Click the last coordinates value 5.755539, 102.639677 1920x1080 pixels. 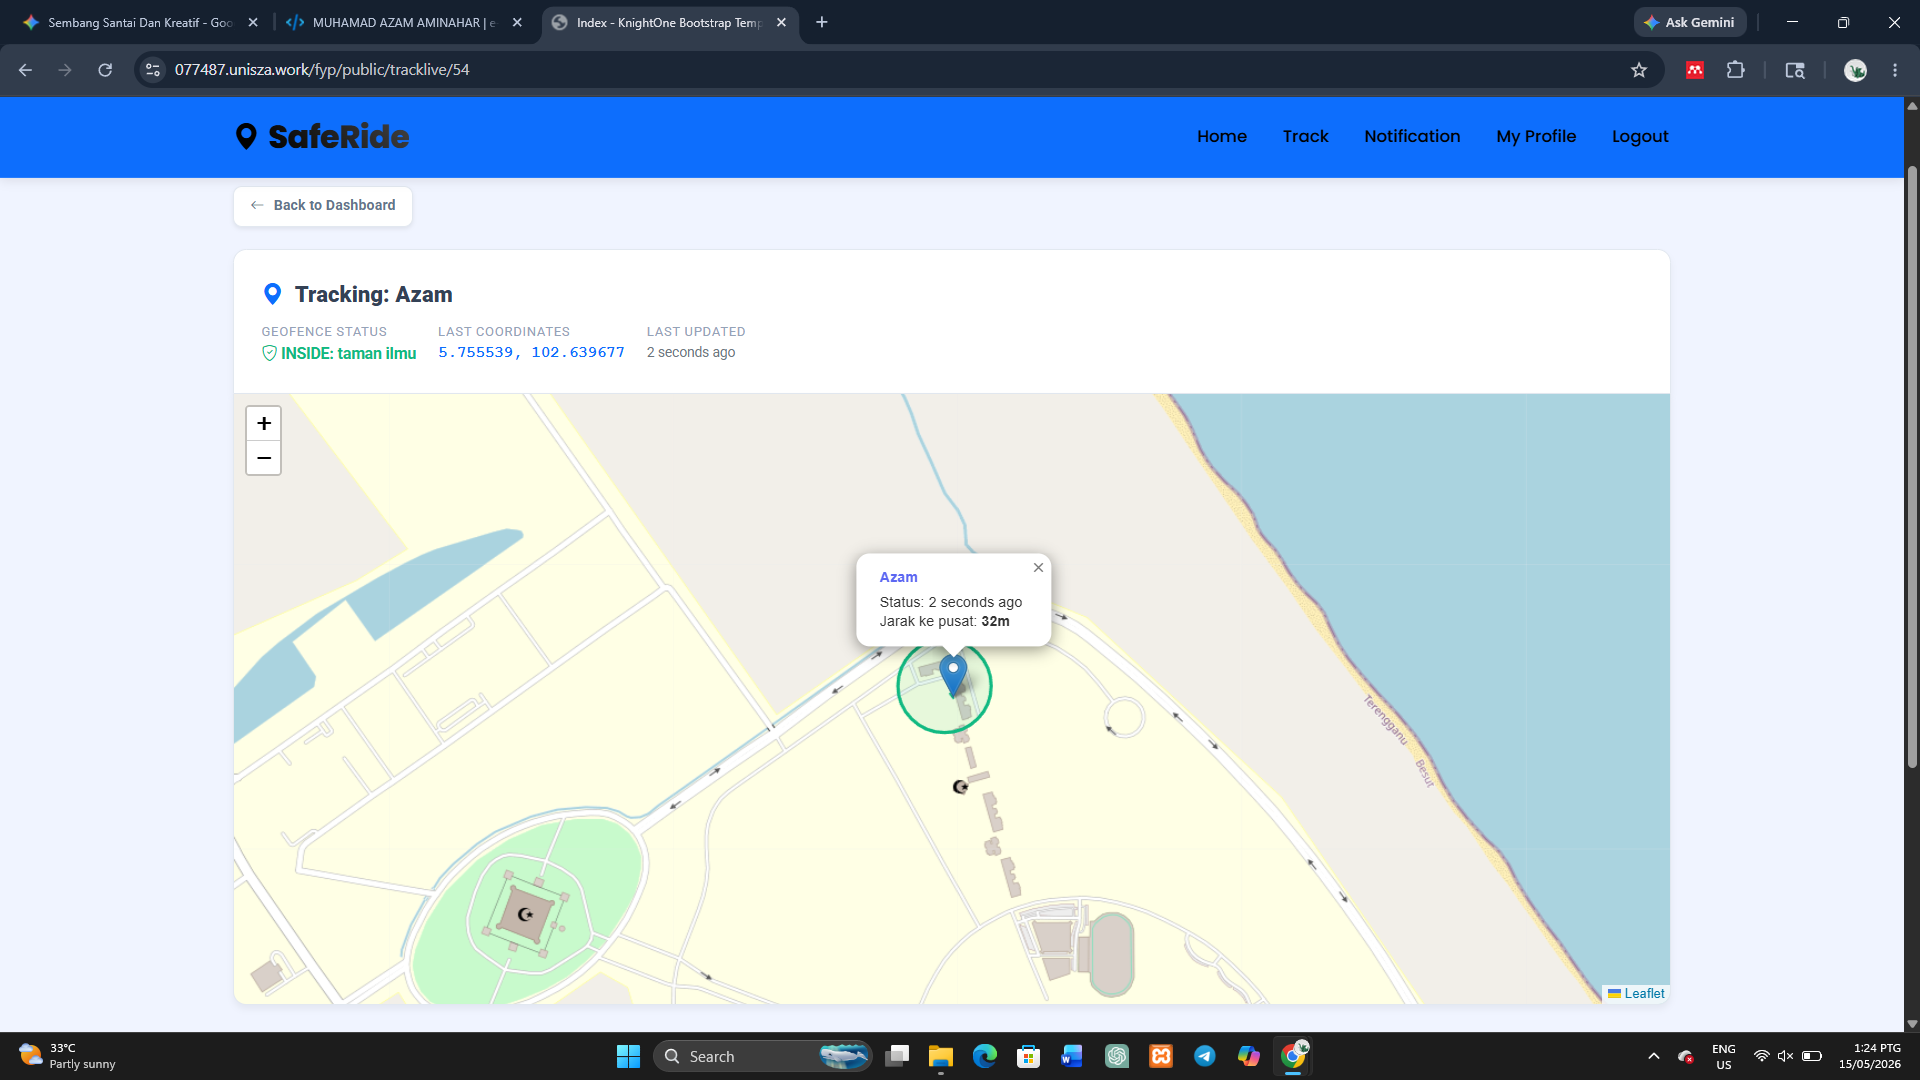coord(531,353)
